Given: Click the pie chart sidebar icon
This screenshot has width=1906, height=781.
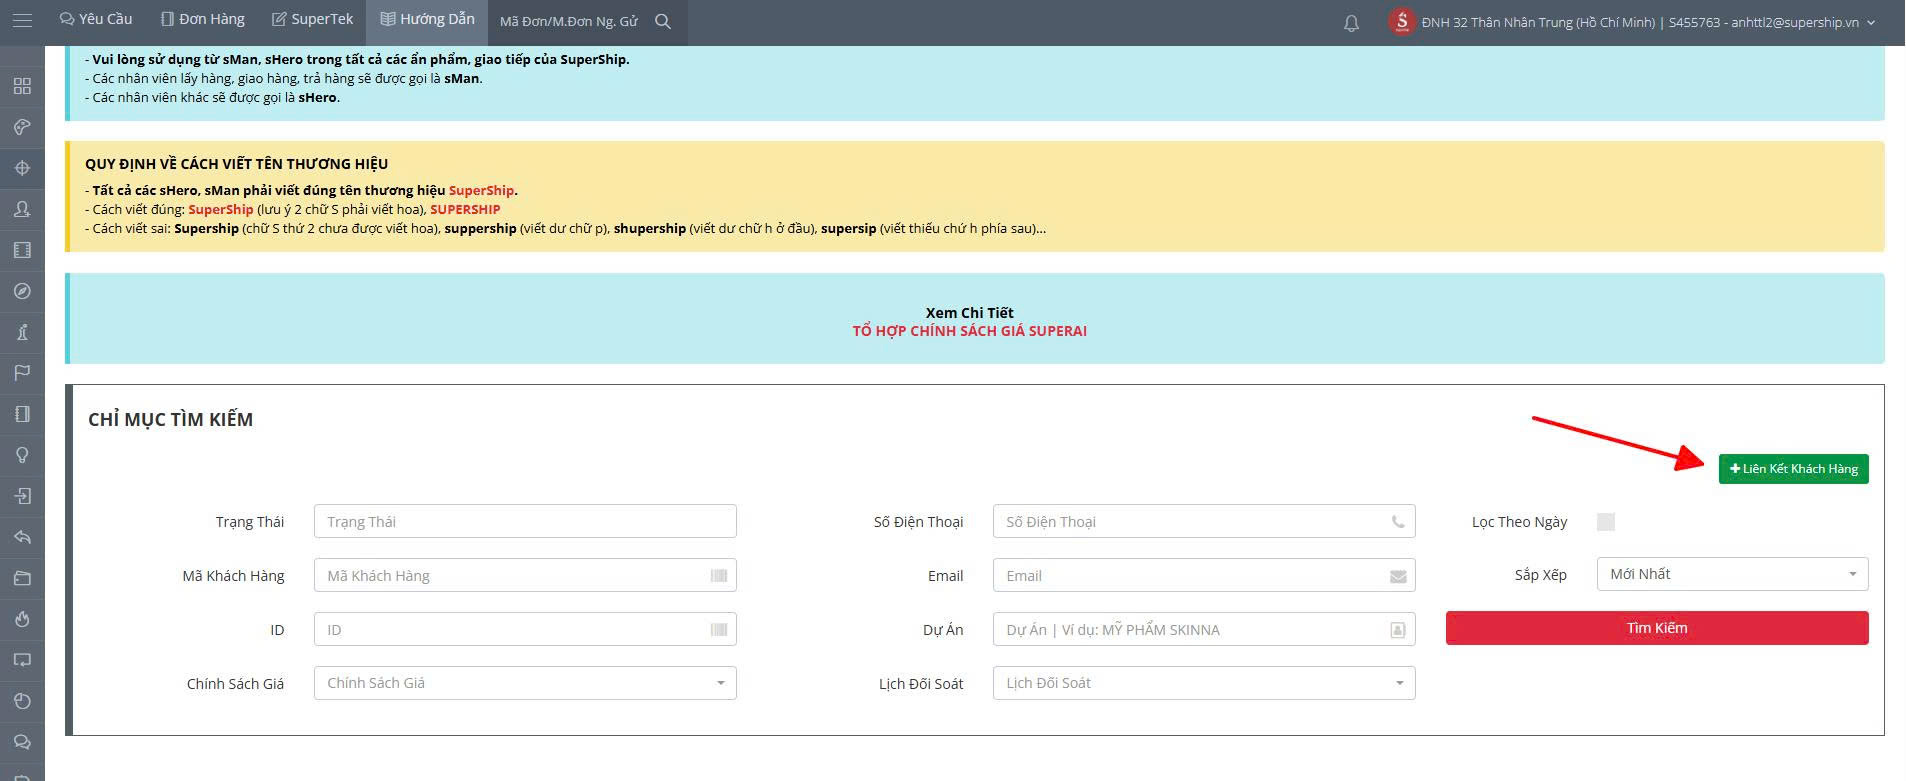Looking at the screenshot, I should 22,701.
